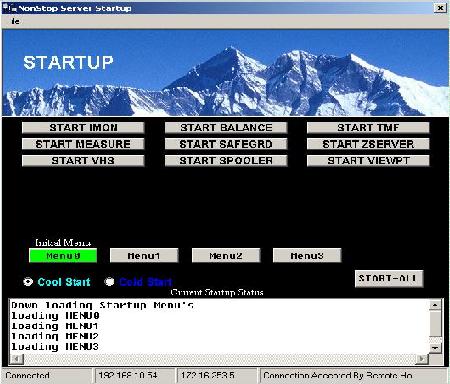Click the 192.168.10.54 status bar address
This screenshot has width=450, height=384.
[x=135, y=376]
